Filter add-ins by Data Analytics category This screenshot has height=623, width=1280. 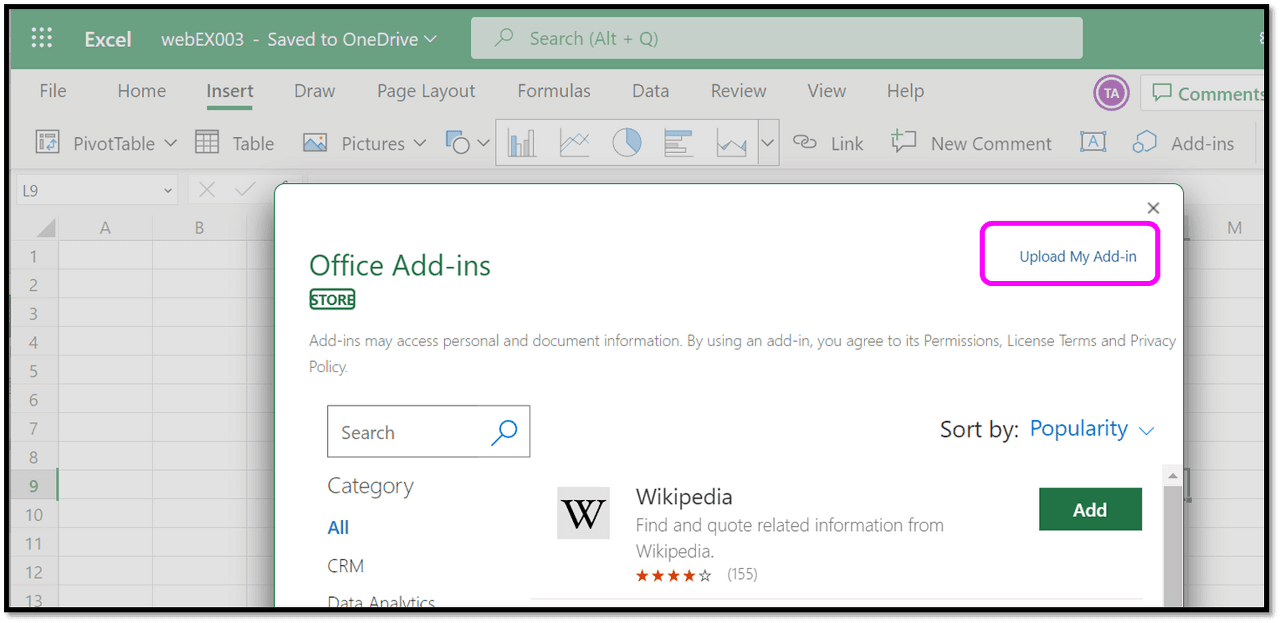tap(381, 601)
